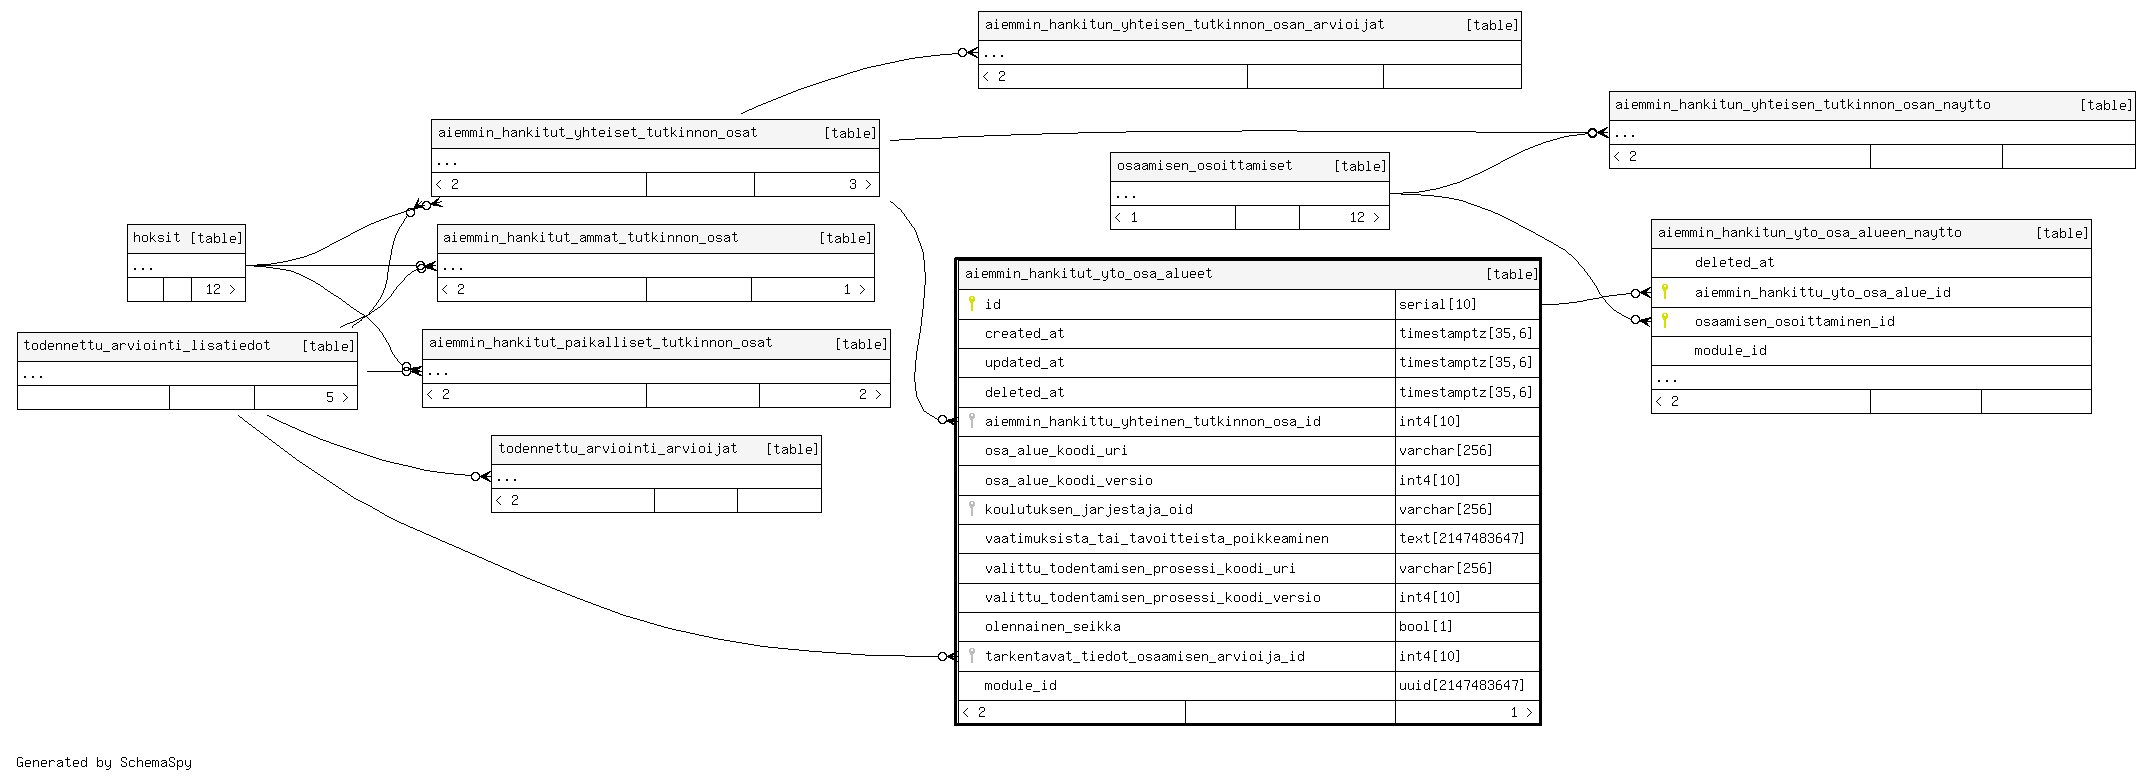The image size is (2151, 781).
Task: Click the yellow key icon beside osaamisen_osoittaminen_id
Action: pos(1665,320)
